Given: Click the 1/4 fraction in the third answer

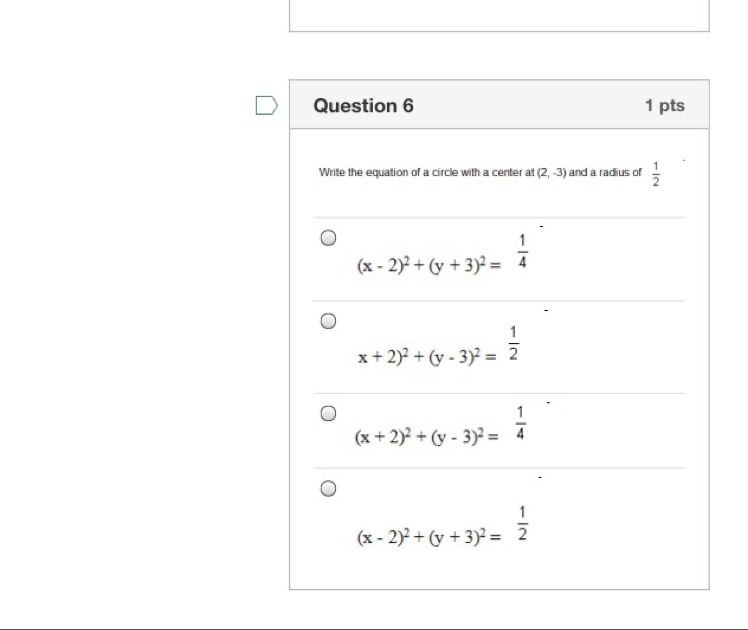Looking at the screenshot, I should pyautogui.click(x=521, y=424).
